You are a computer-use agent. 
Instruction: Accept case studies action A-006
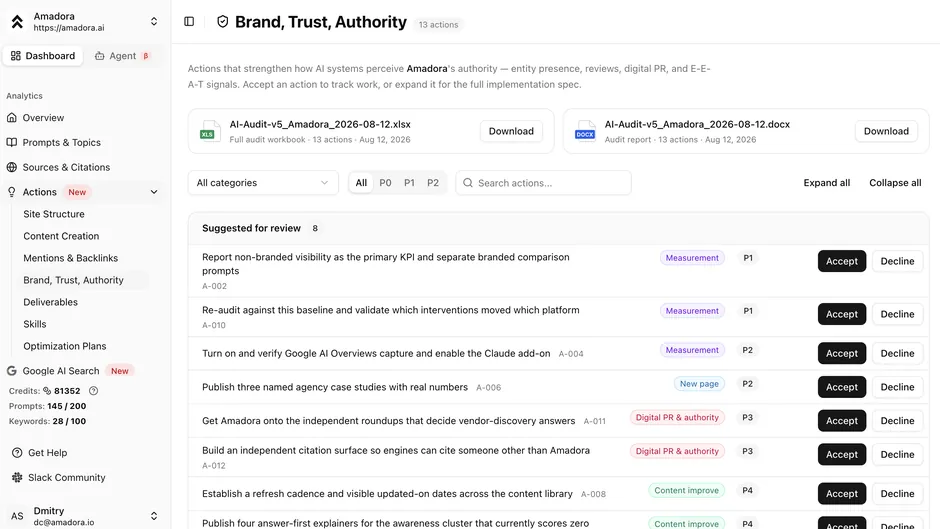click(842, 387)
